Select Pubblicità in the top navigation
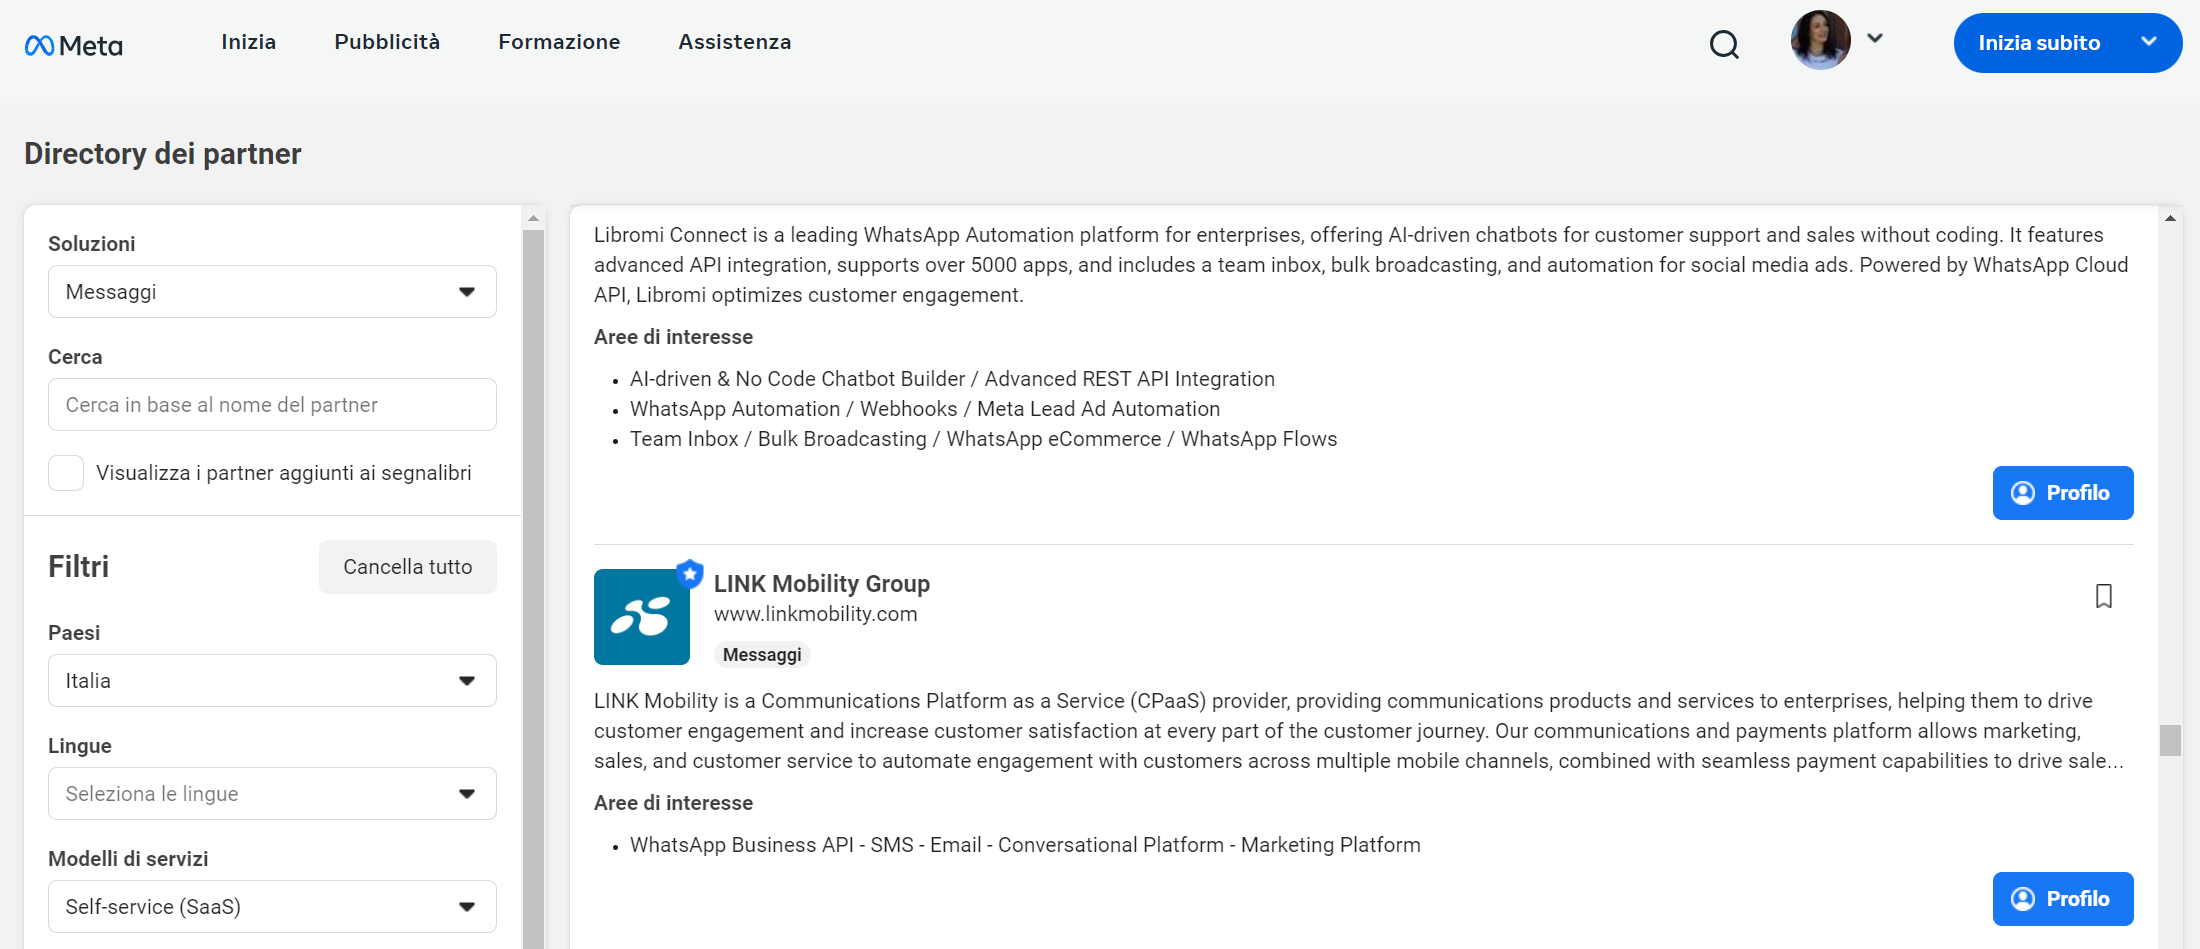Screen dimensions: 2200x949 pyautogui.click(x=387, y=42)
